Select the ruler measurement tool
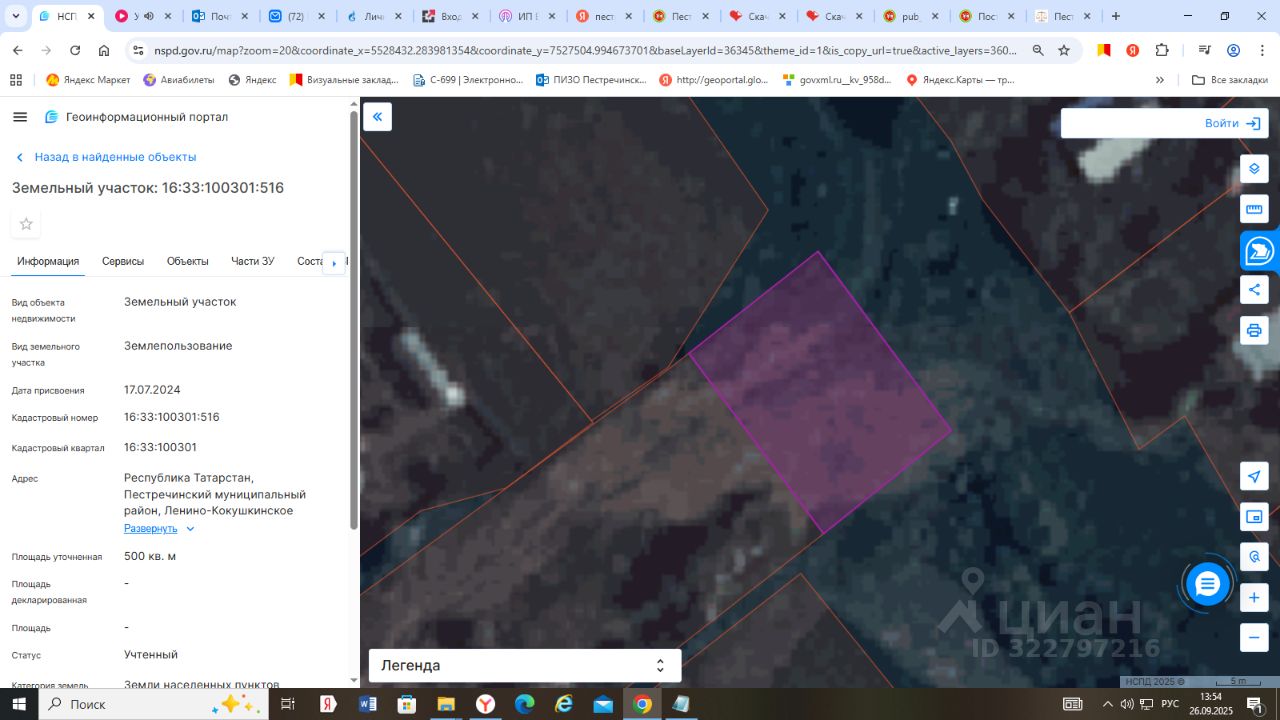Viewport: 1280px width, 720px height. tap(1254, 210)
